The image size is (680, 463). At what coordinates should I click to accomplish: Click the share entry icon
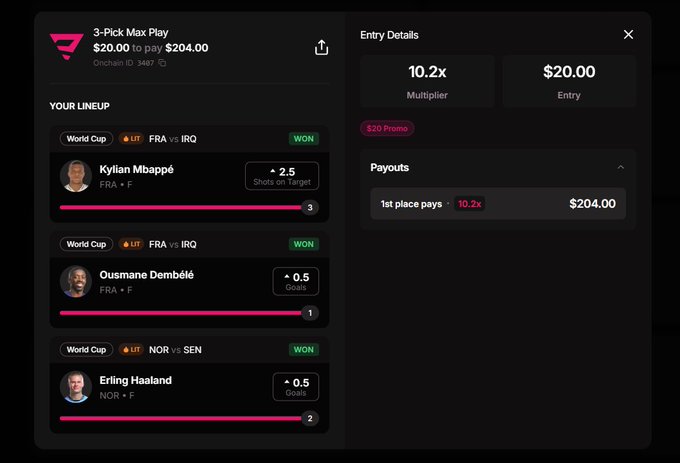[321, 48]
